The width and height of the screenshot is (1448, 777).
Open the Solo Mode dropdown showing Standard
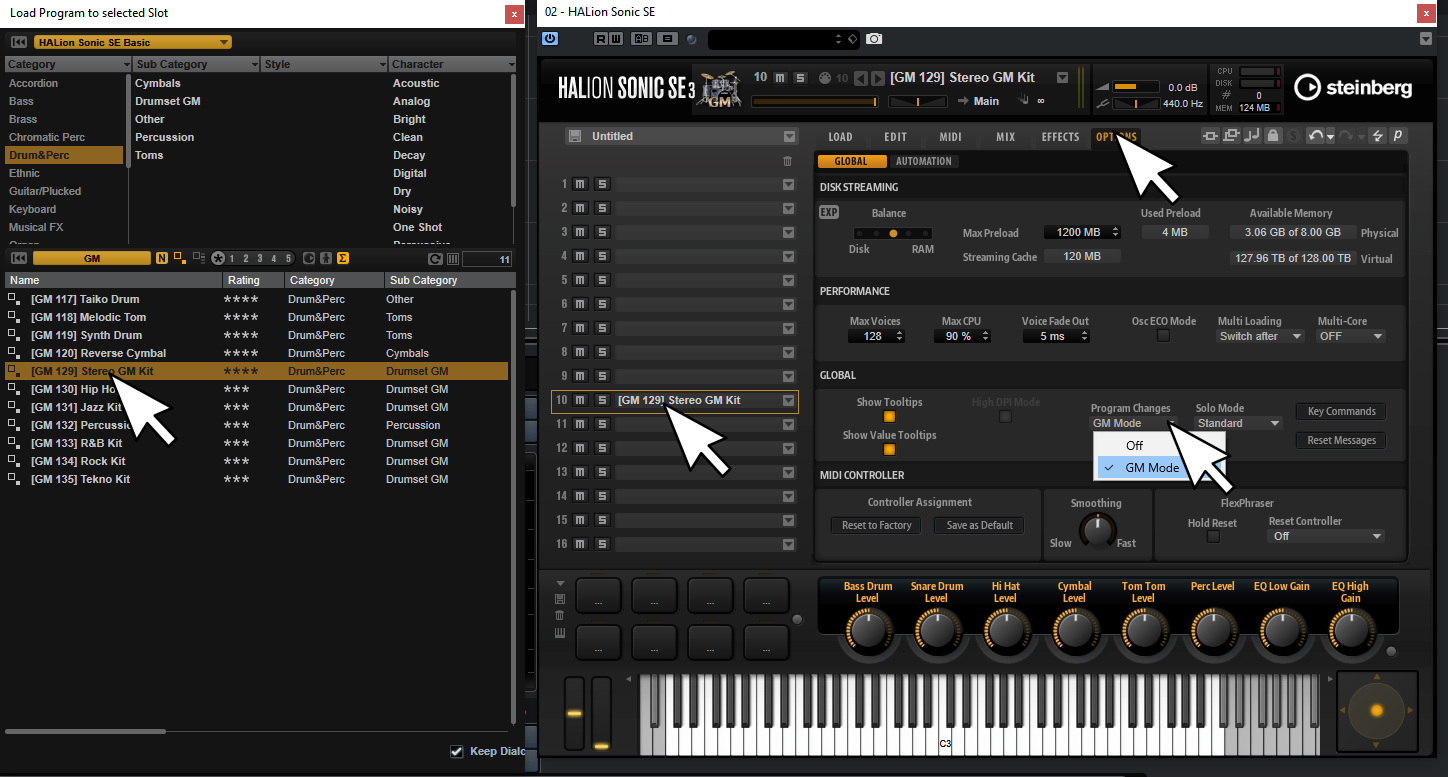(1239, 423)
